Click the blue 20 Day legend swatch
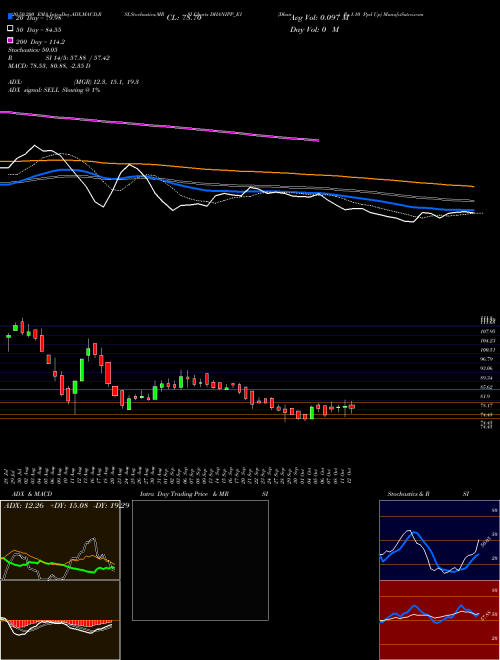The width and height of the screenshot is (500, 660). (x=10, y=17)
